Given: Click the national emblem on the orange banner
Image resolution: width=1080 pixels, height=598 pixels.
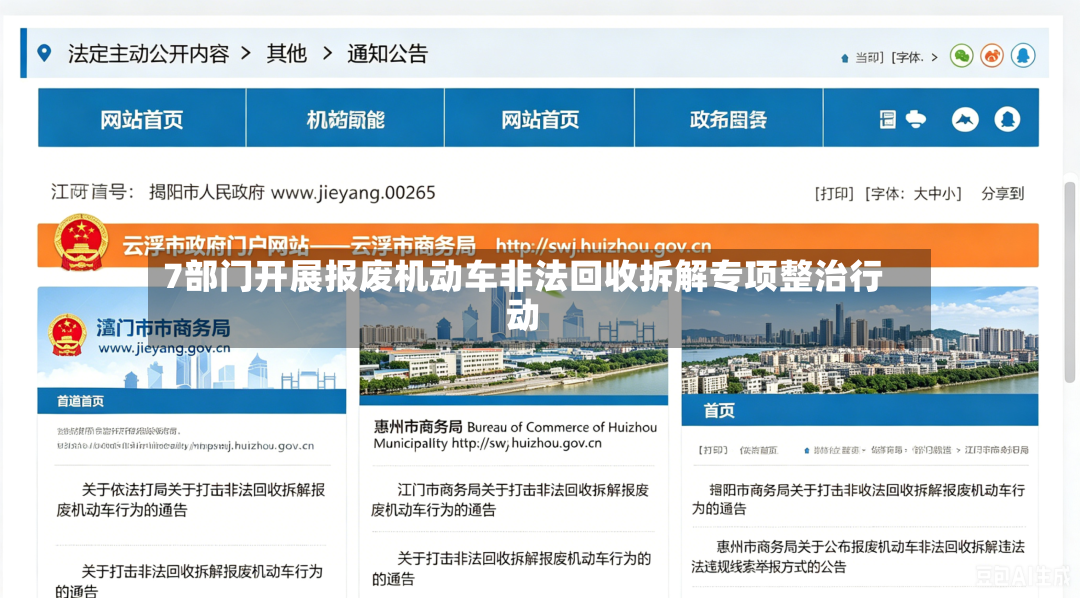Looking at the screenshot, I should point(81,242).
